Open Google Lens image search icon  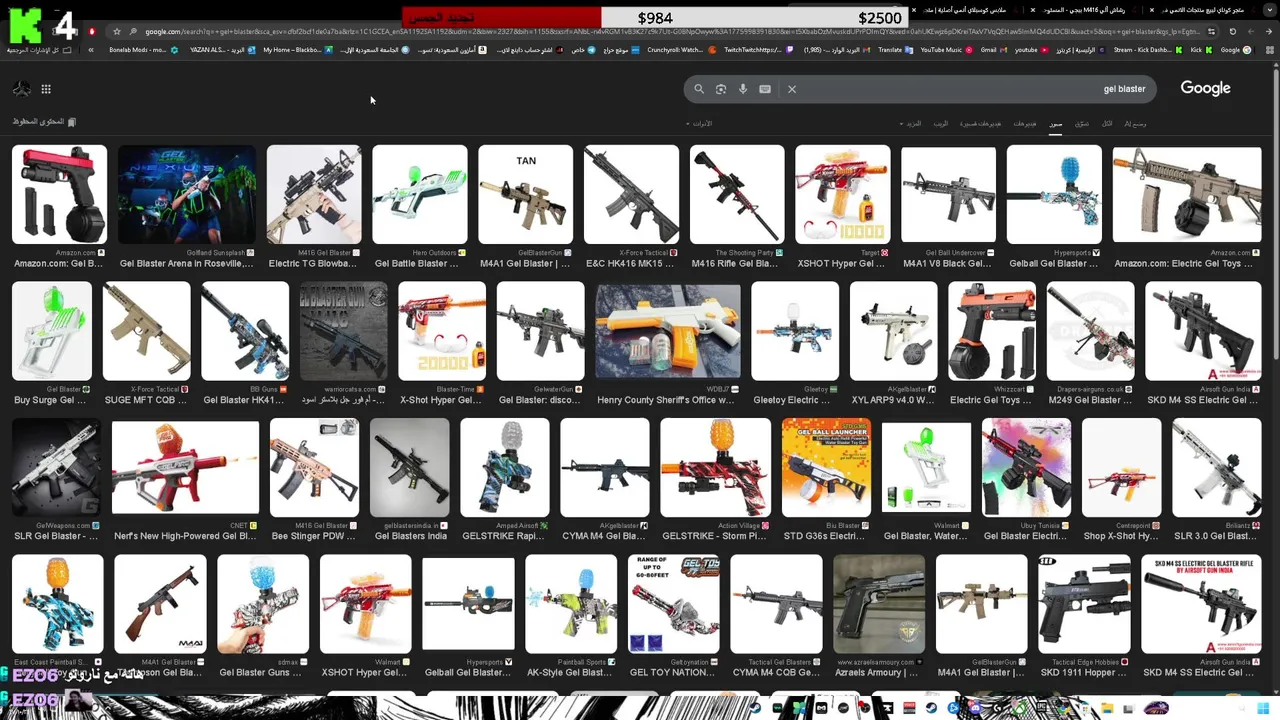point(721,89)
